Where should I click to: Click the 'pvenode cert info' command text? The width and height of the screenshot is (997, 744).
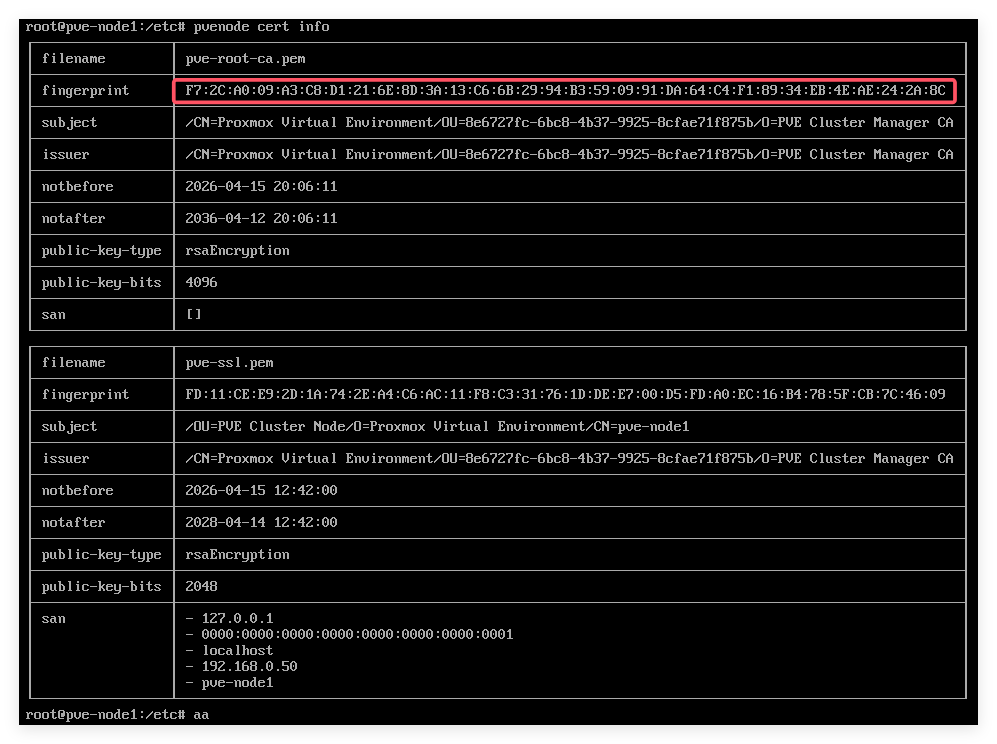(x=261, y=27)
